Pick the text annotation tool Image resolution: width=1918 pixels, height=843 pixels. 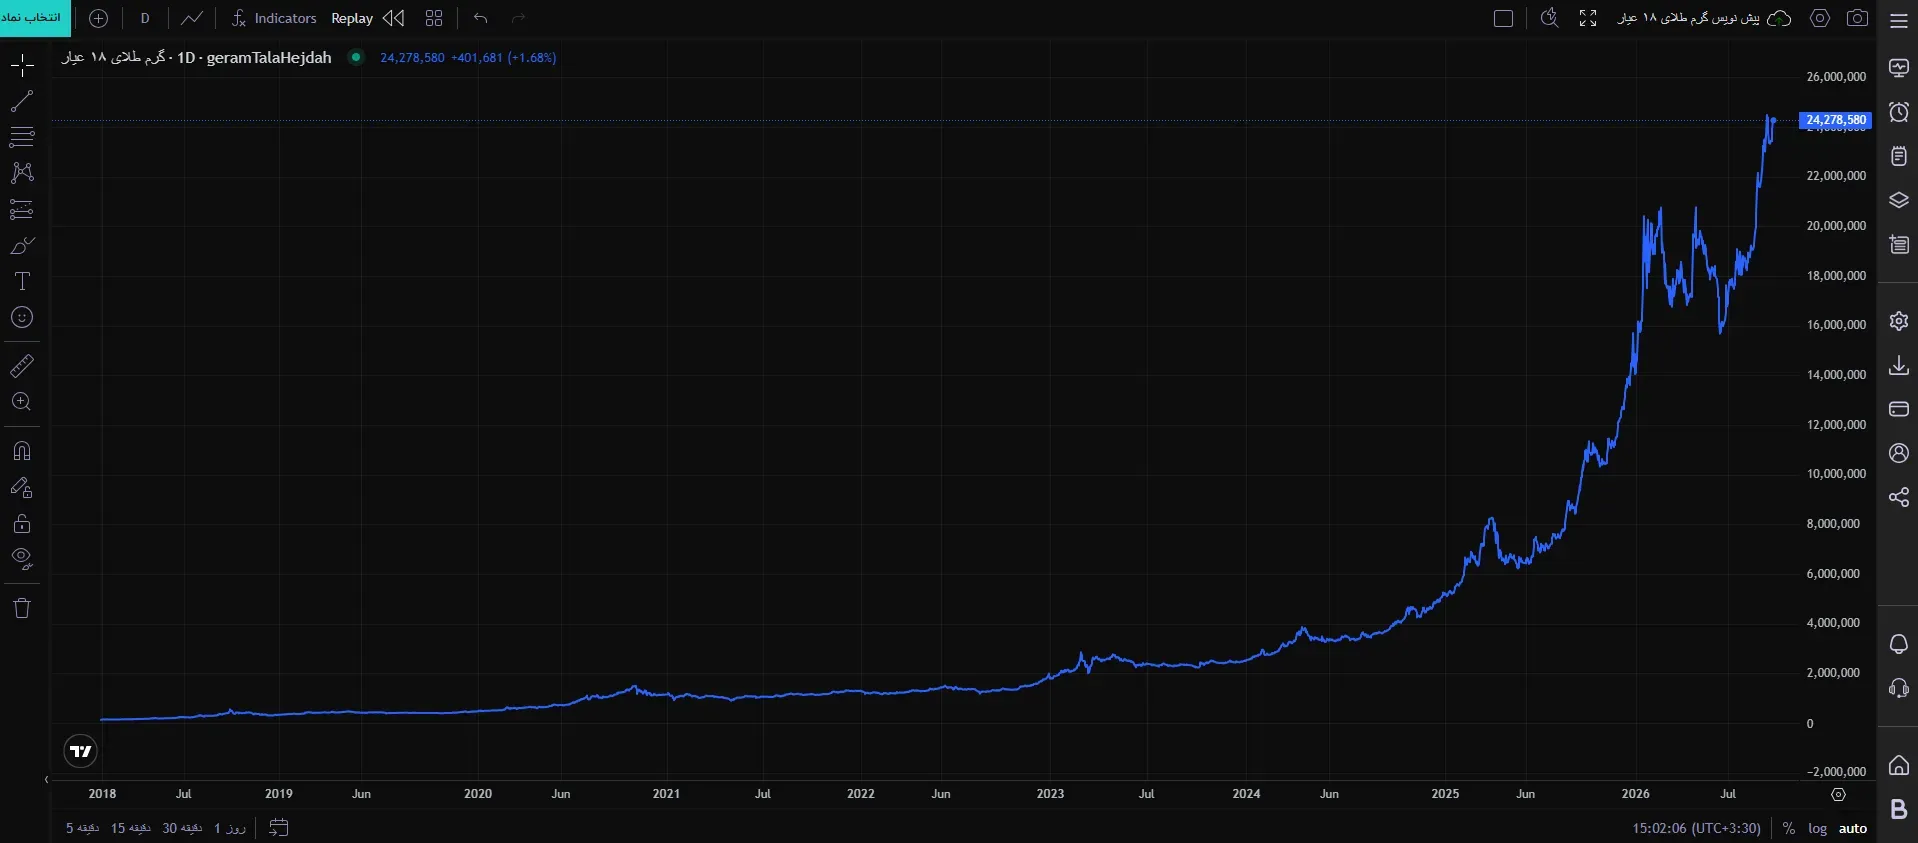click(22, 282)
